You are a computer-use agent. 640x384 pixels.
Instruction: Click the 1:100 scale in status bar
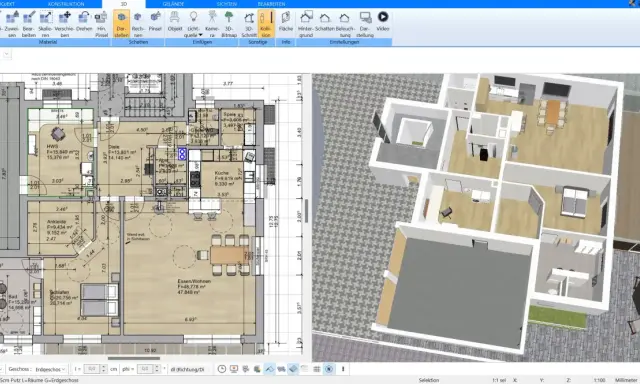pyautogui.click(x=600, y=380)
